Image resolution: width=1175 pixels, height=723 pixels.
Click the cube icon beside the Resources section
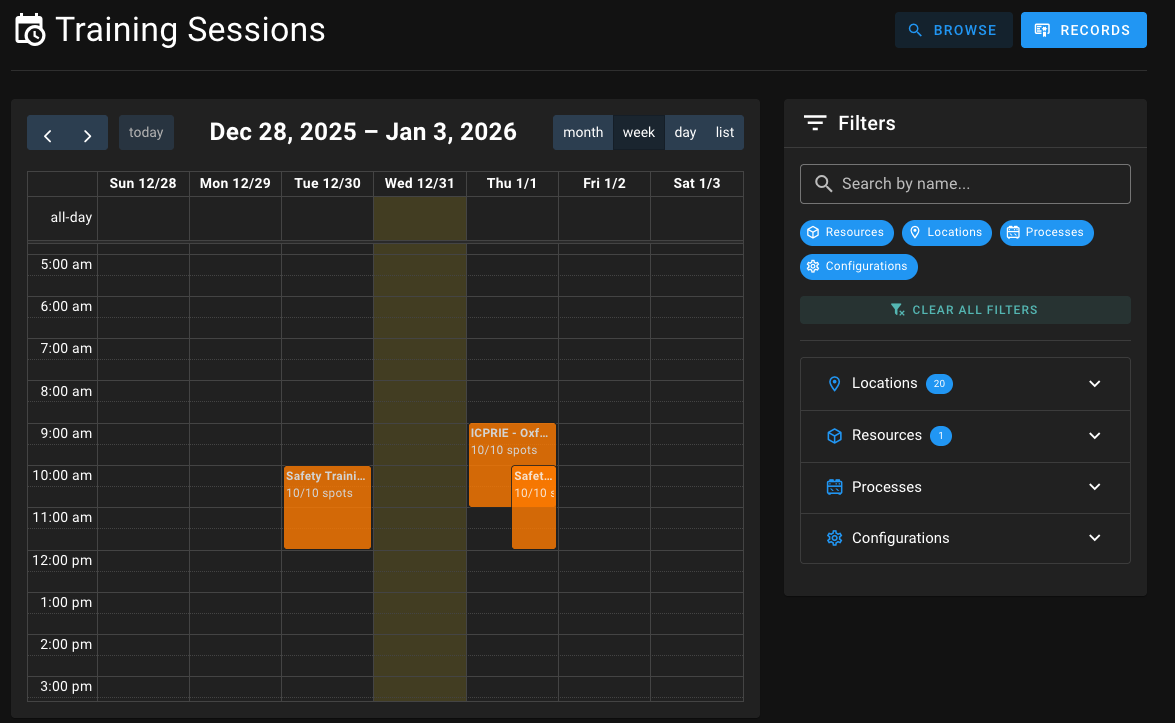tap(834, 435)
